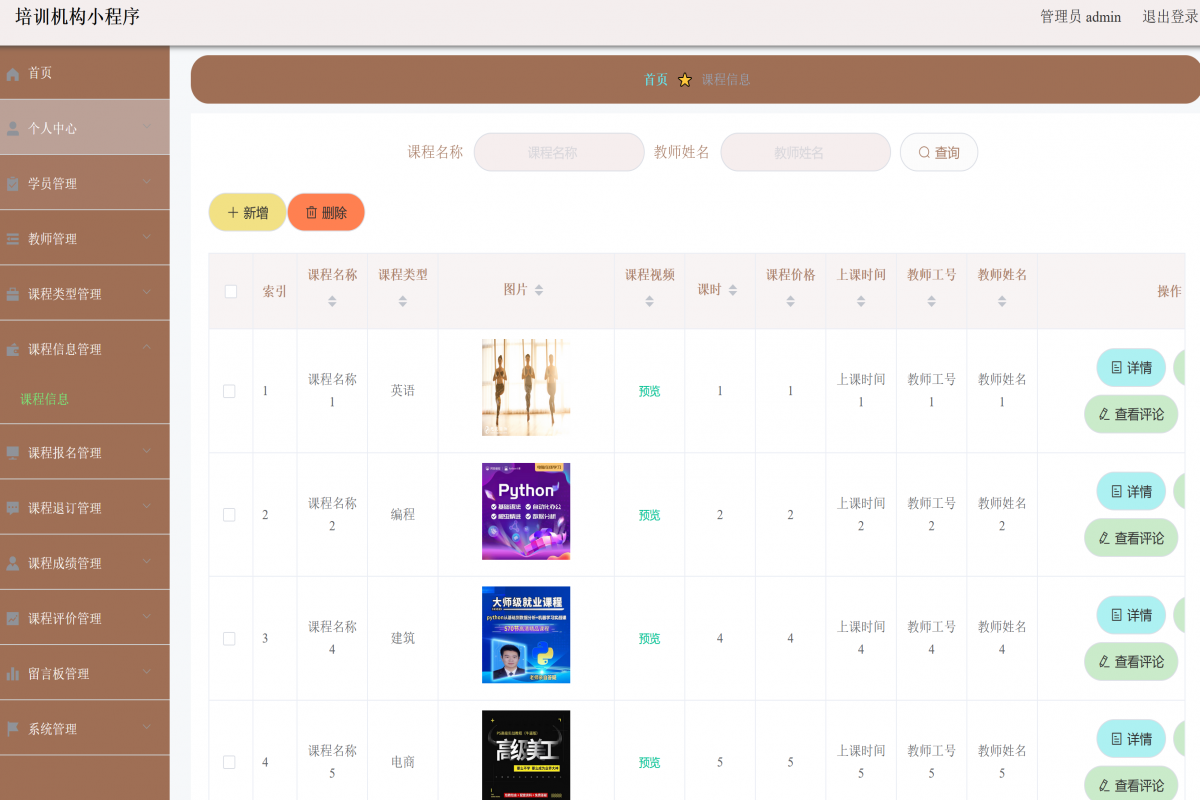Open the 课程信息 submenu item
This screenshot has height=800, width=1200.
click(x=45, y=399)
